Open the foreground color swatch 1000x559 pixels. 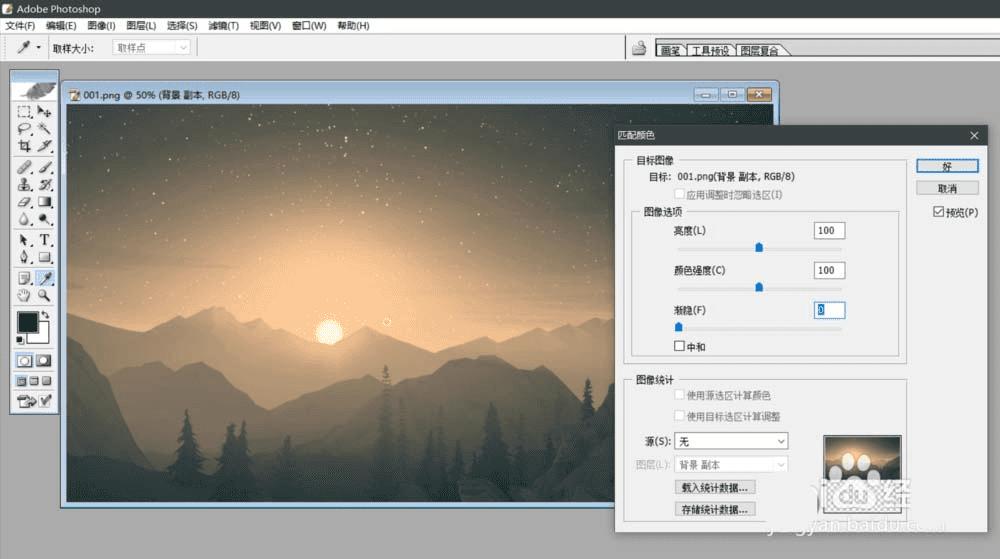point(27,323)
